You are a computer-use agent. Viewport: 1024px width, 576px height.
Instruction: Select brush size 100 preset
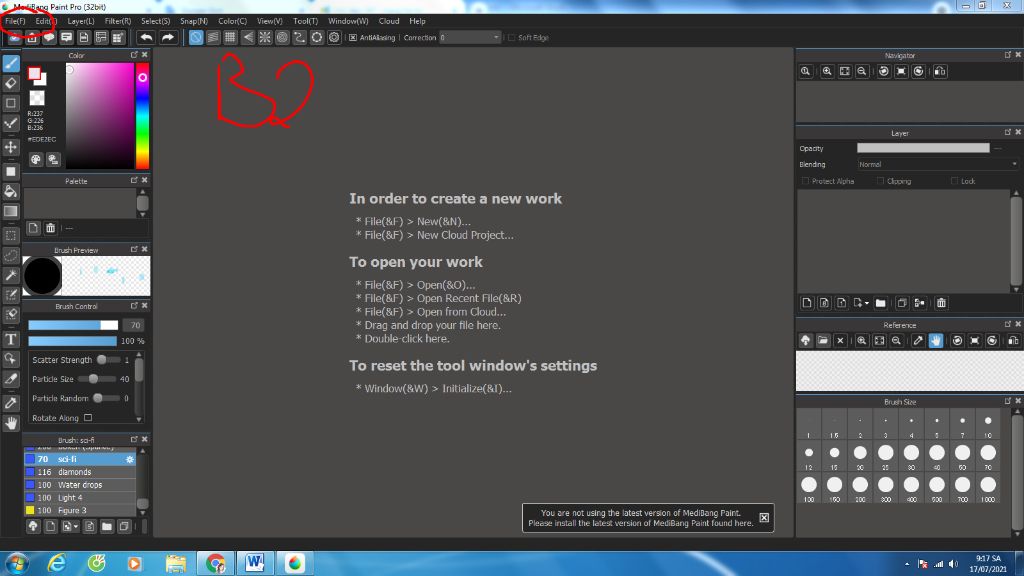point(809,488)
